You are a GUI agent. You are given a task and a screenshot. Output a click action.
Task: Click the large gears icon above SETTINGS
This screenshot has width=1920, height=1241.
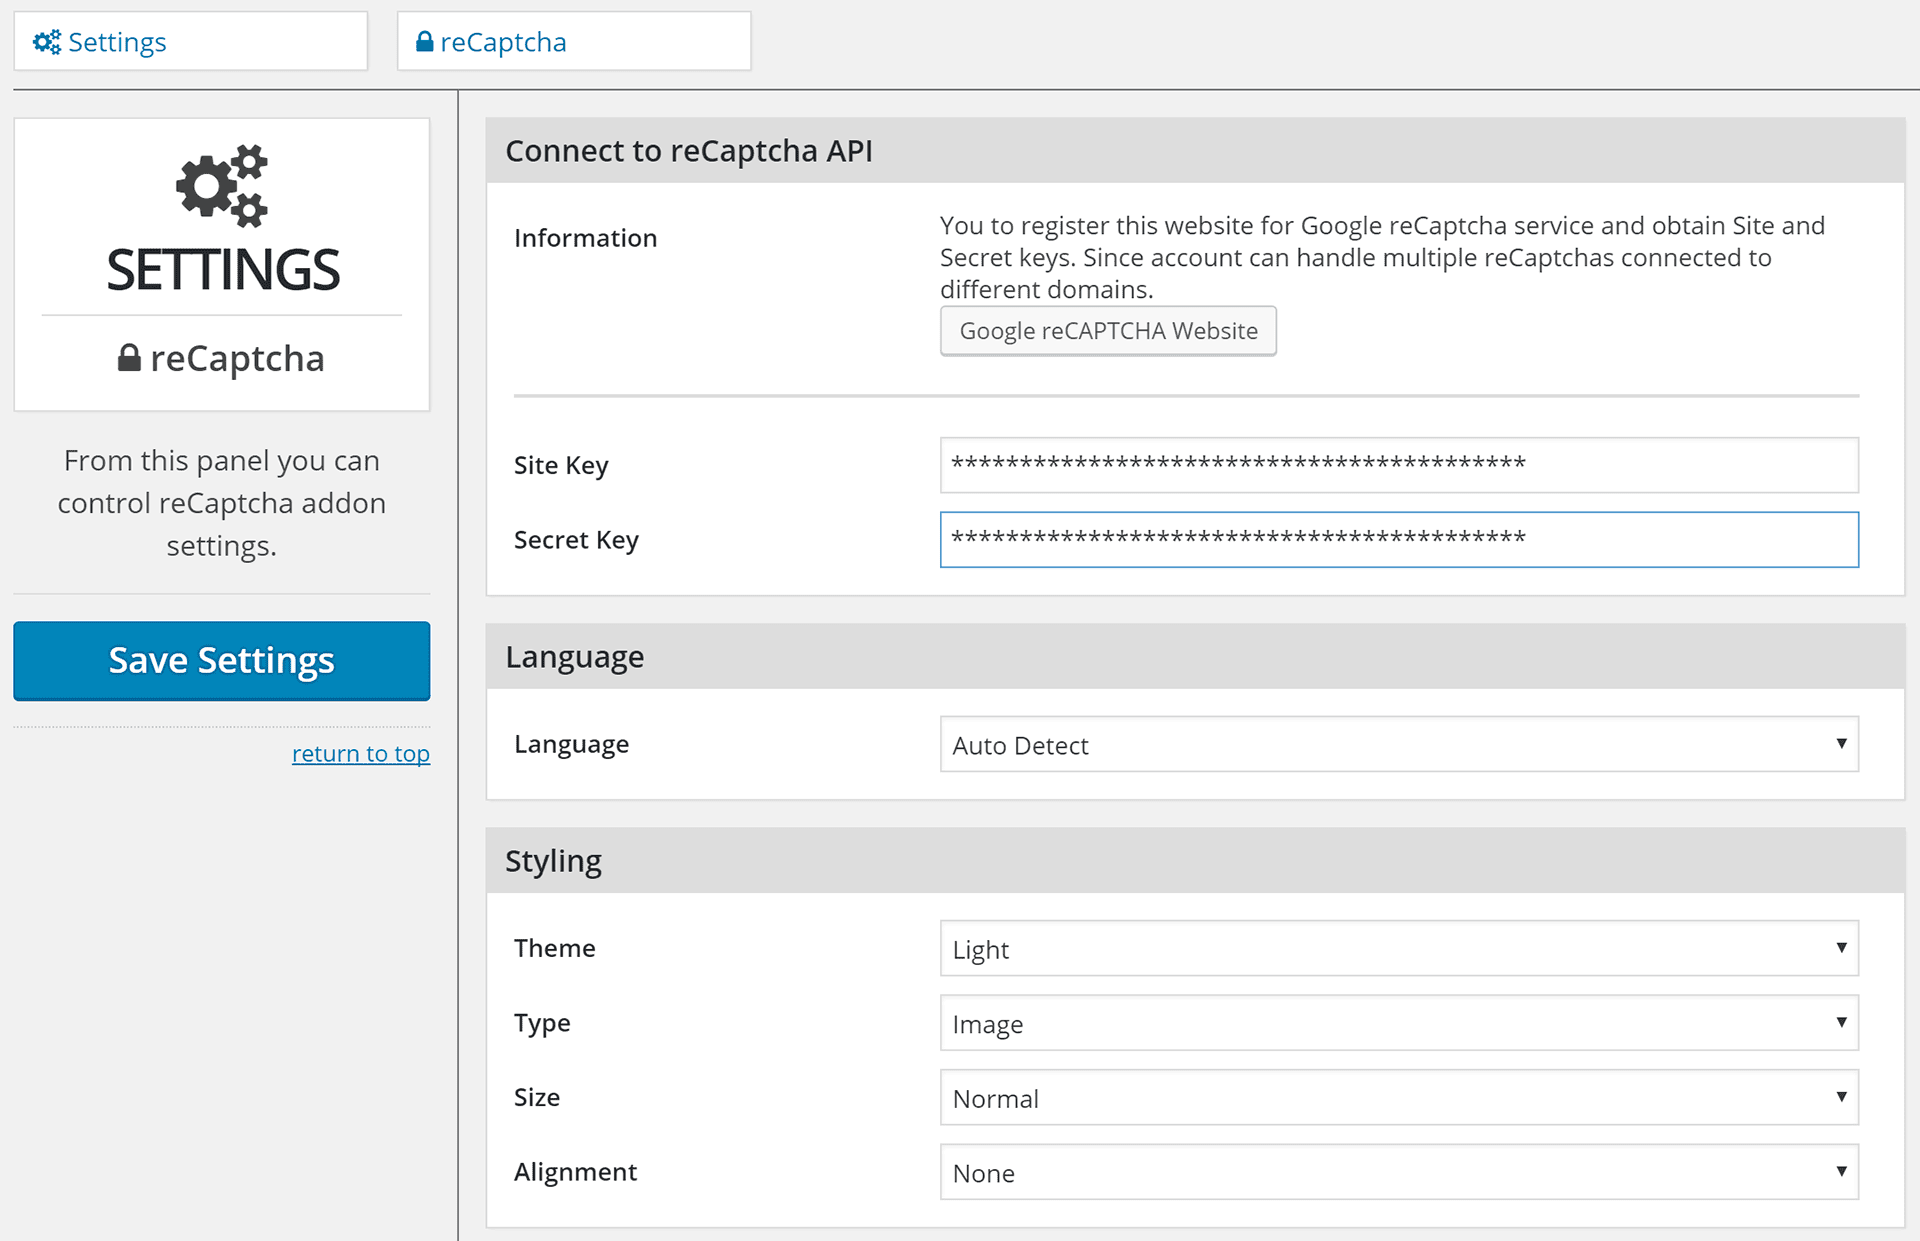222,186
